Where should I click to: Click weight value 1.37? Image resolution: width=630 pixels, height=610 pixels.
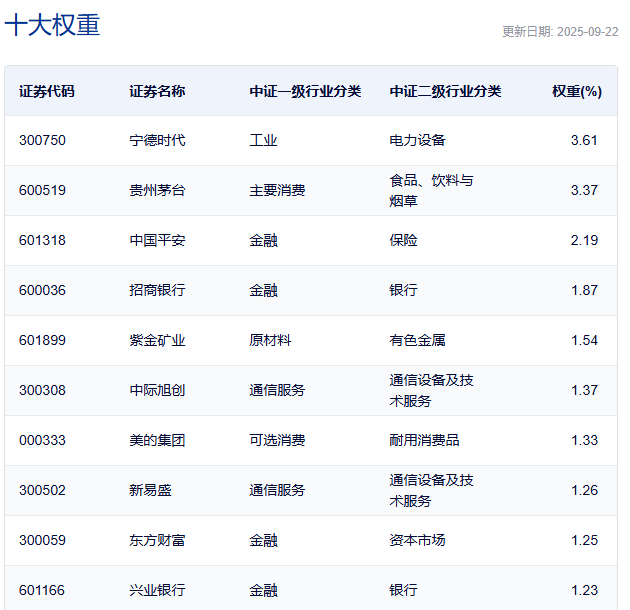(x=584, y=390)
